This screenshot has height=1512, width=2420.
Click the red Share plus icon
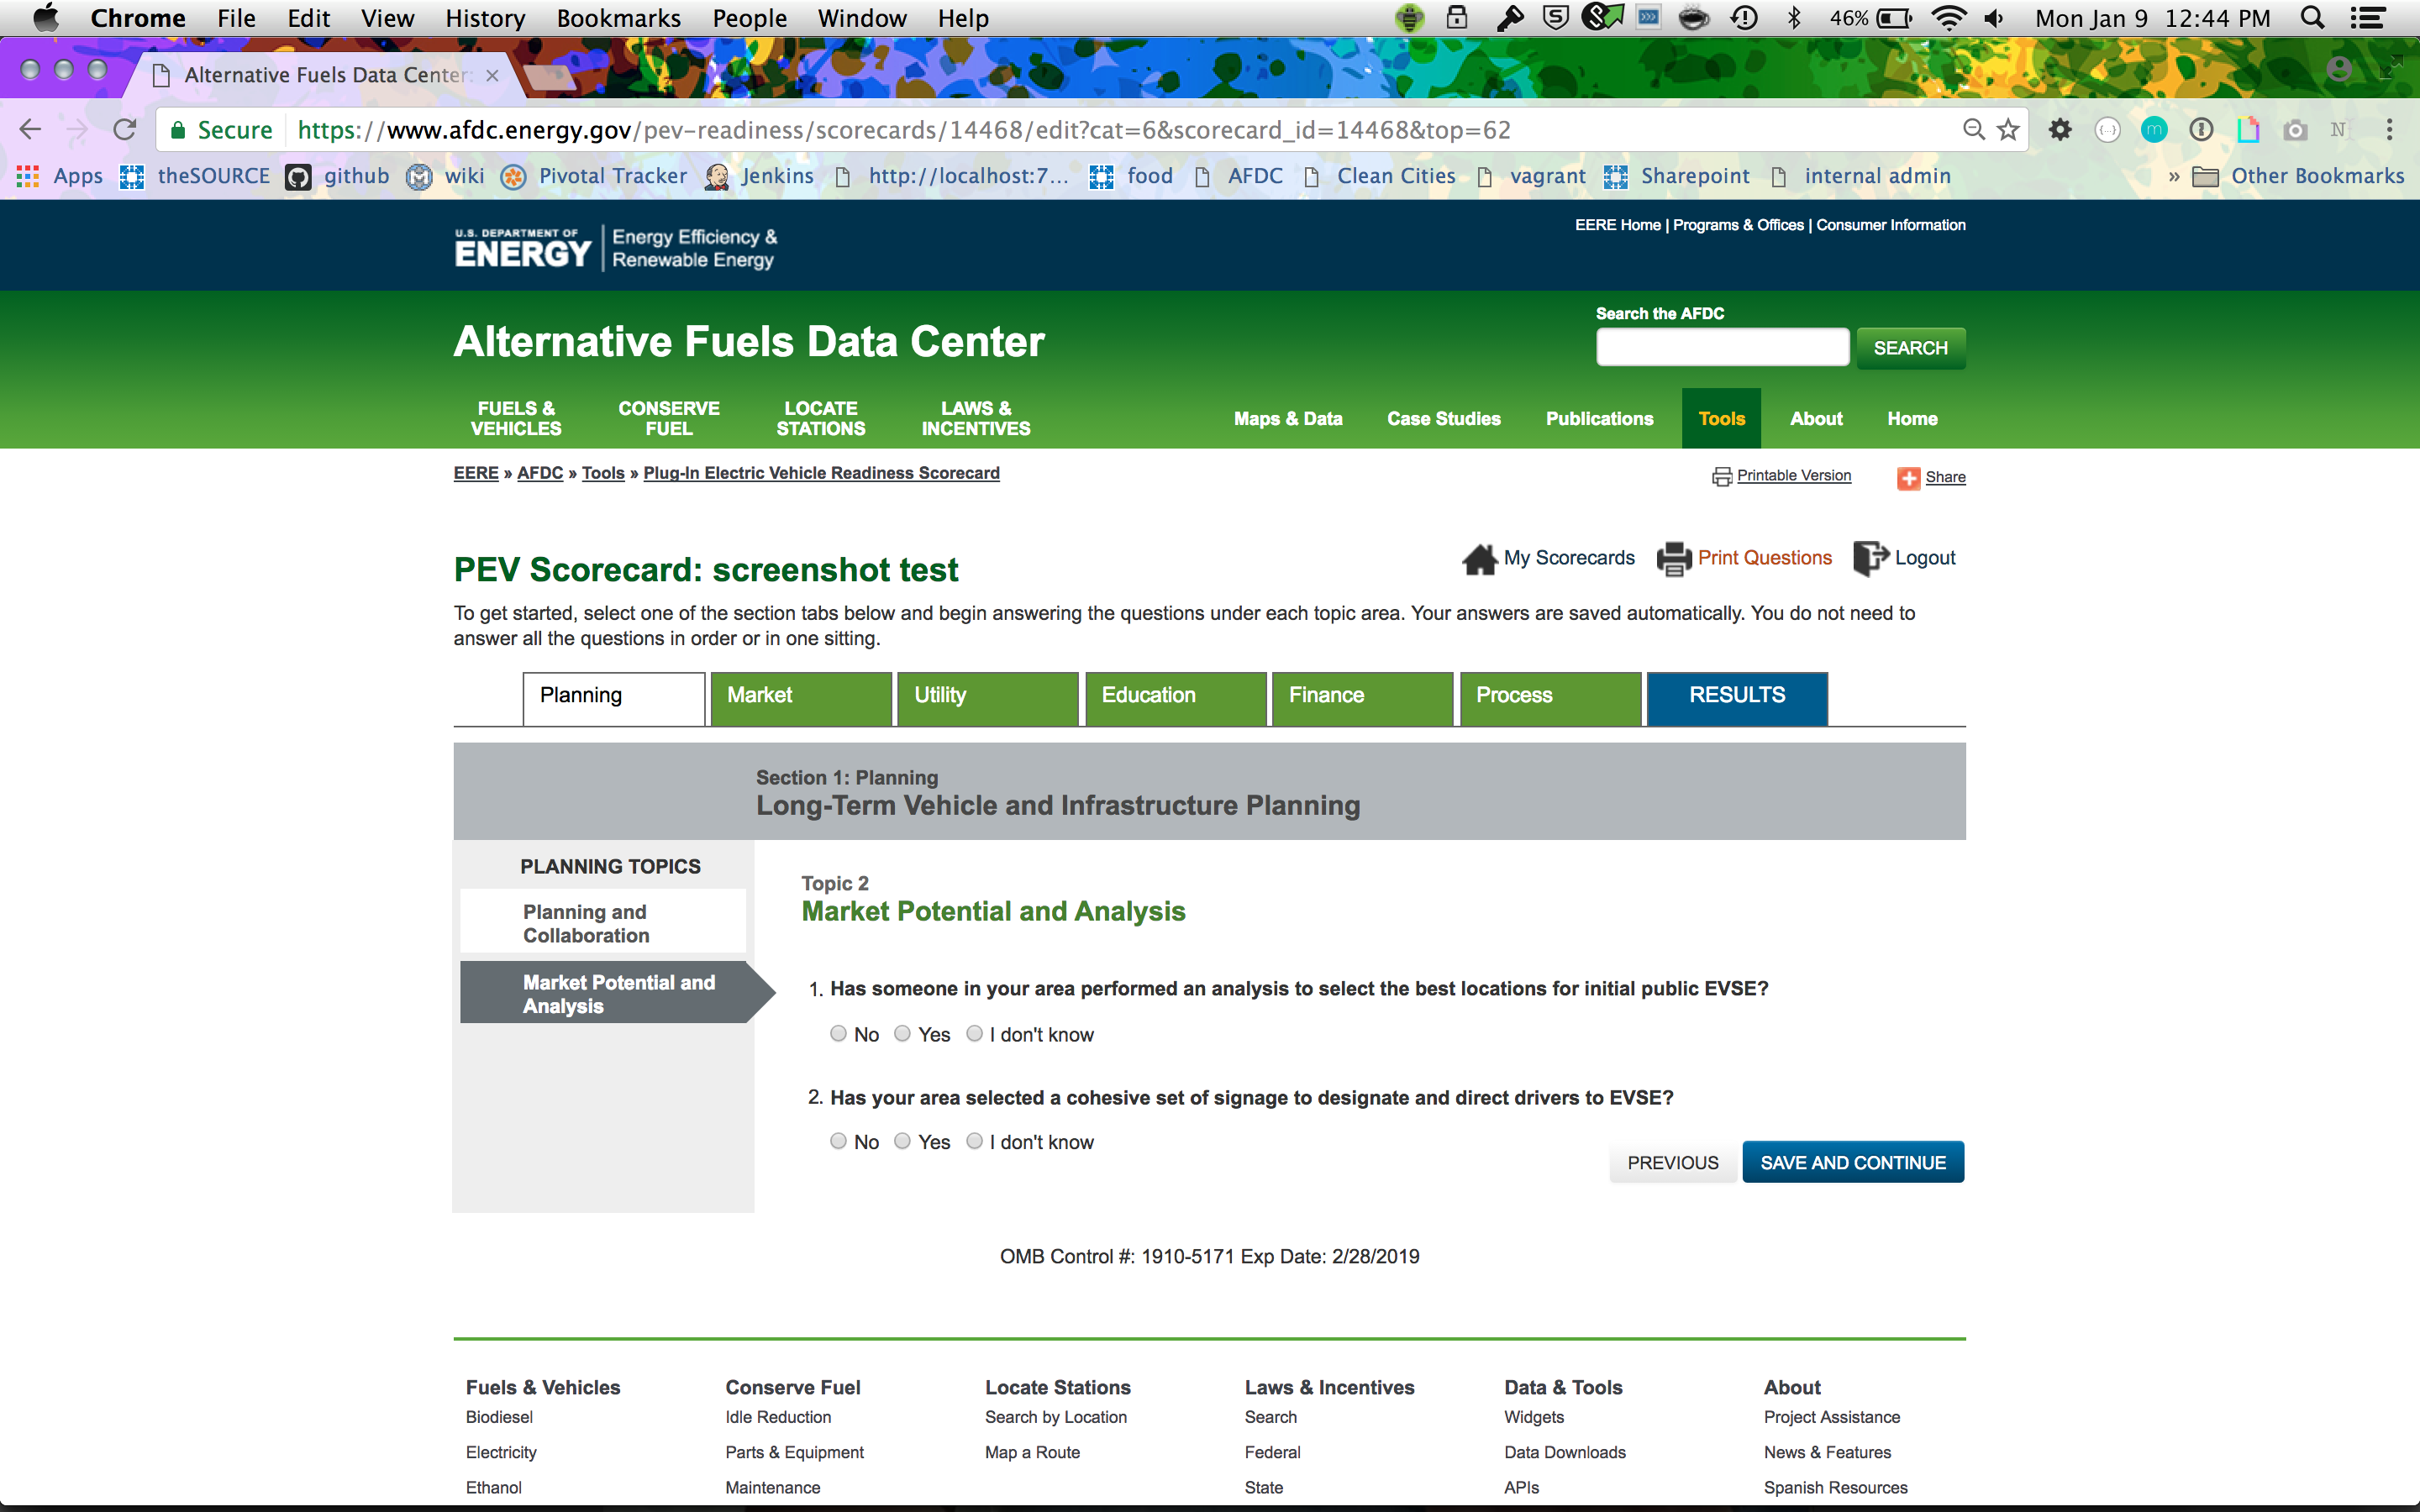(x=1908, y=478)
